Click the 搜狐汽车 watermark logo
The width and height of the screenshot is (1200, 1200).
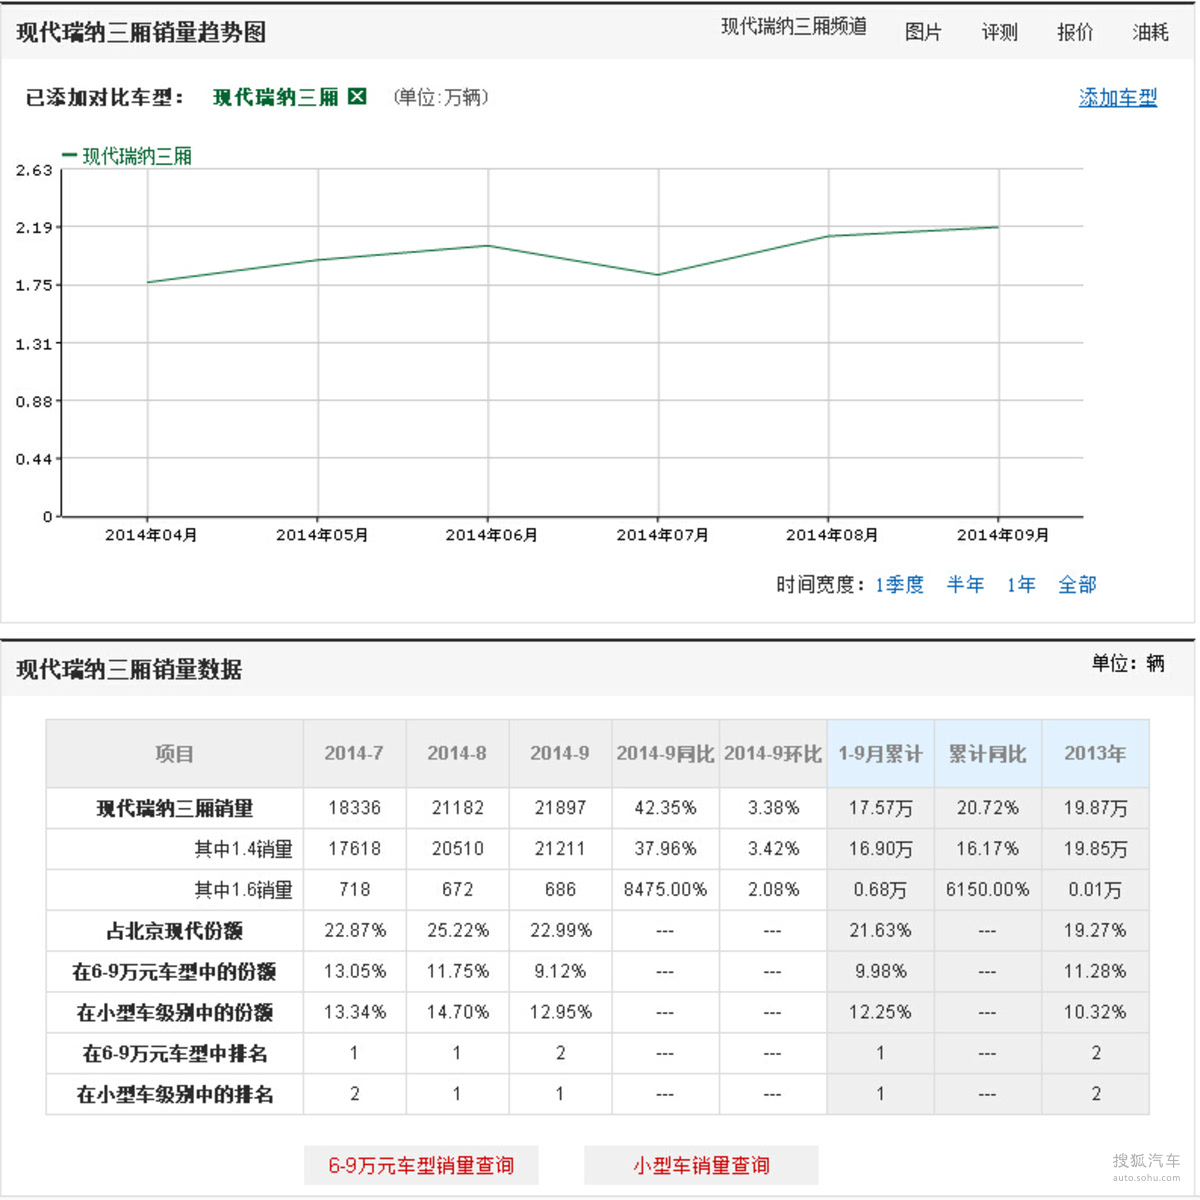1146,1163
